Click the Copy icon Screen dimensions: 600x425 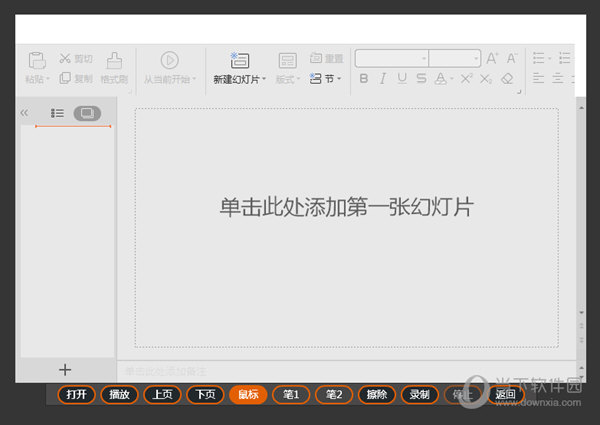pyautogui.click(x=65, y=78)
